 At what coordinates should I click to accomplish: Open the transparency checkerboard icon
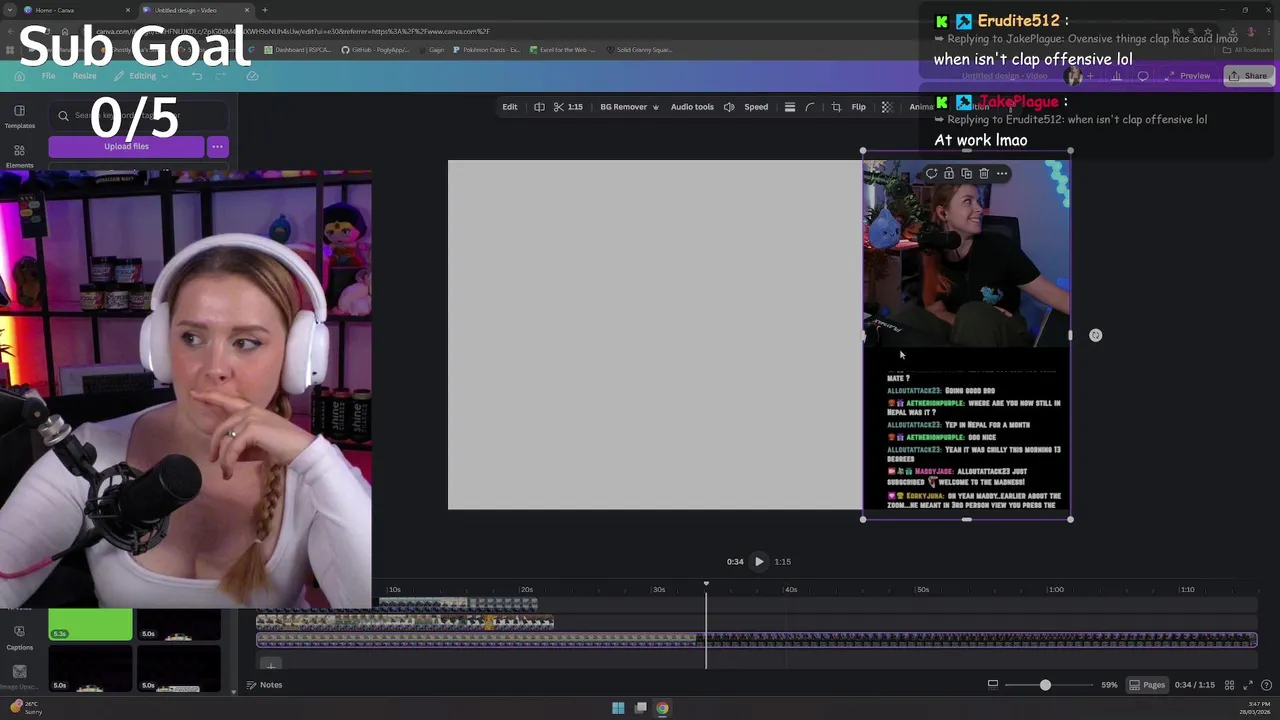pyautogui.click(x=886, y=107)
